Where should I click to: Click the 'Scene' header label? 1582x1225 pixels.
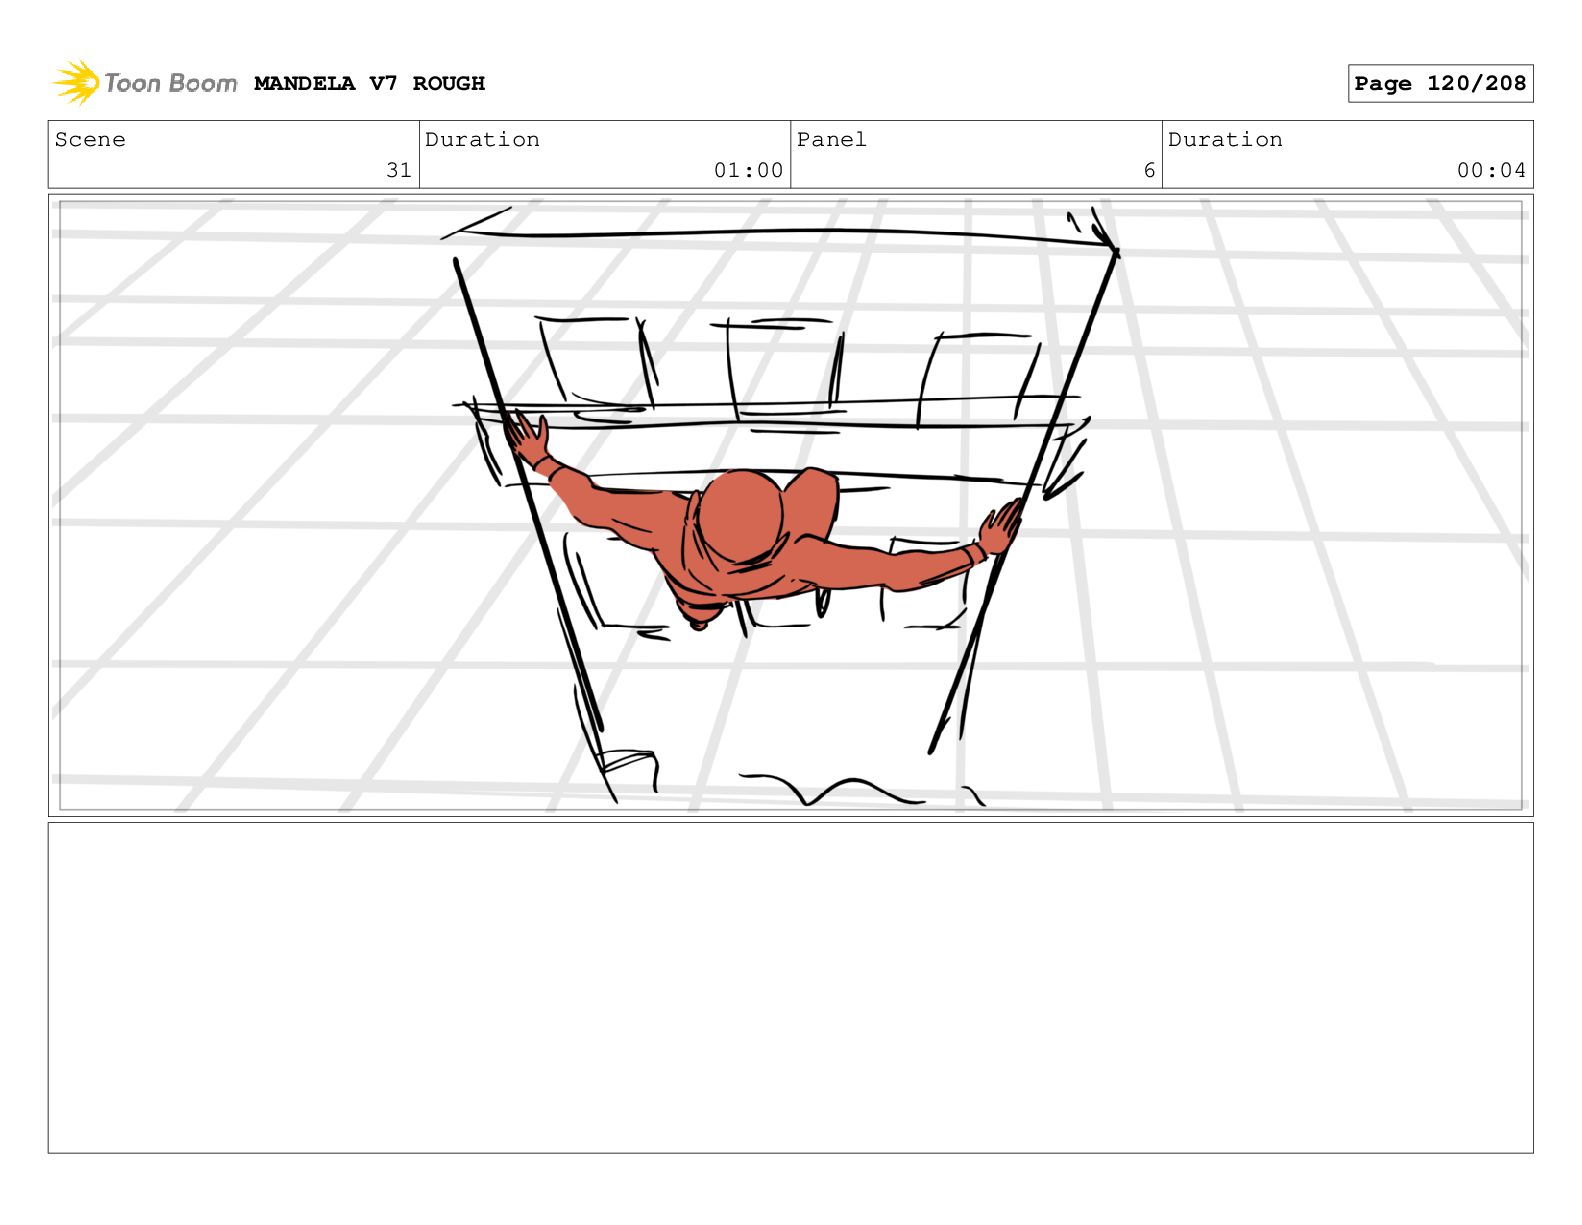coord(90,140)
